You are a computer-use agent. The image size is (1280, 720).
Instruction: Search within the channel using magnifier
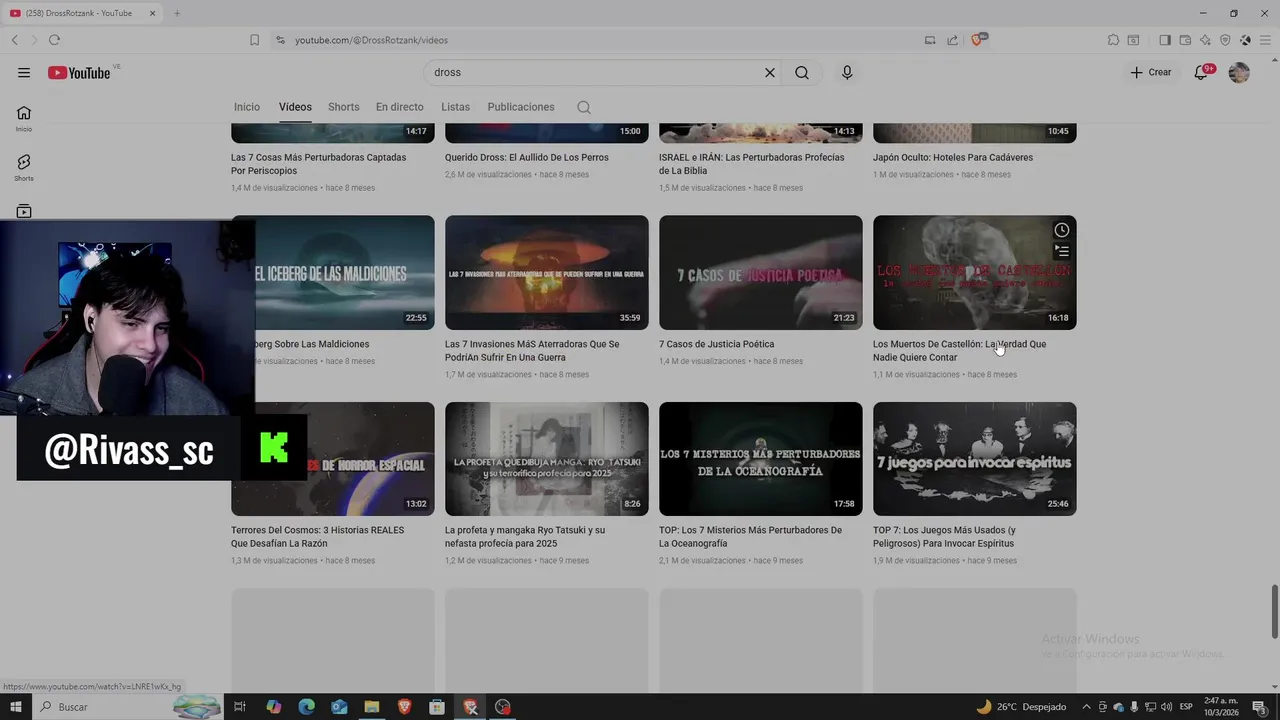(584, 107)
